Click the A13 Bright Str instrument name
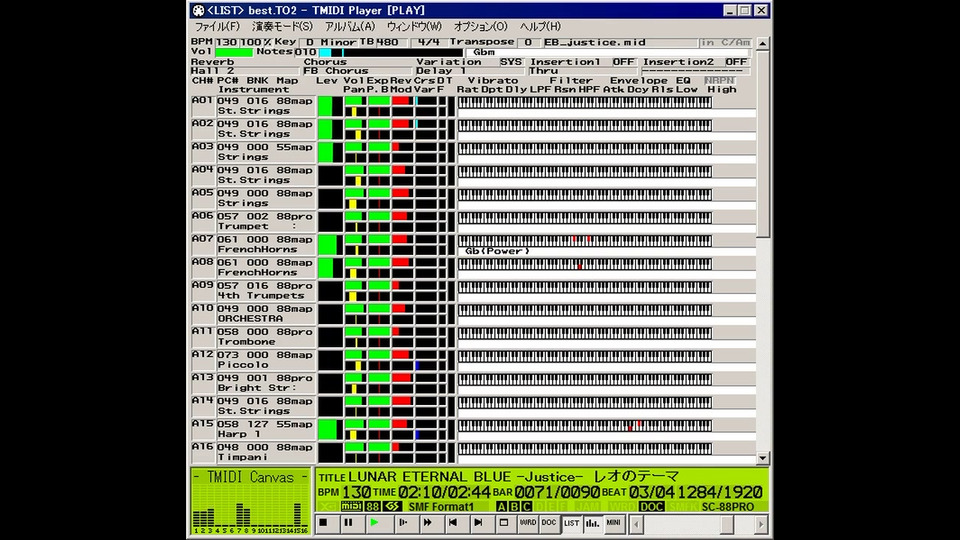This screenshot has width=960, height=540. tap(257, 388)
